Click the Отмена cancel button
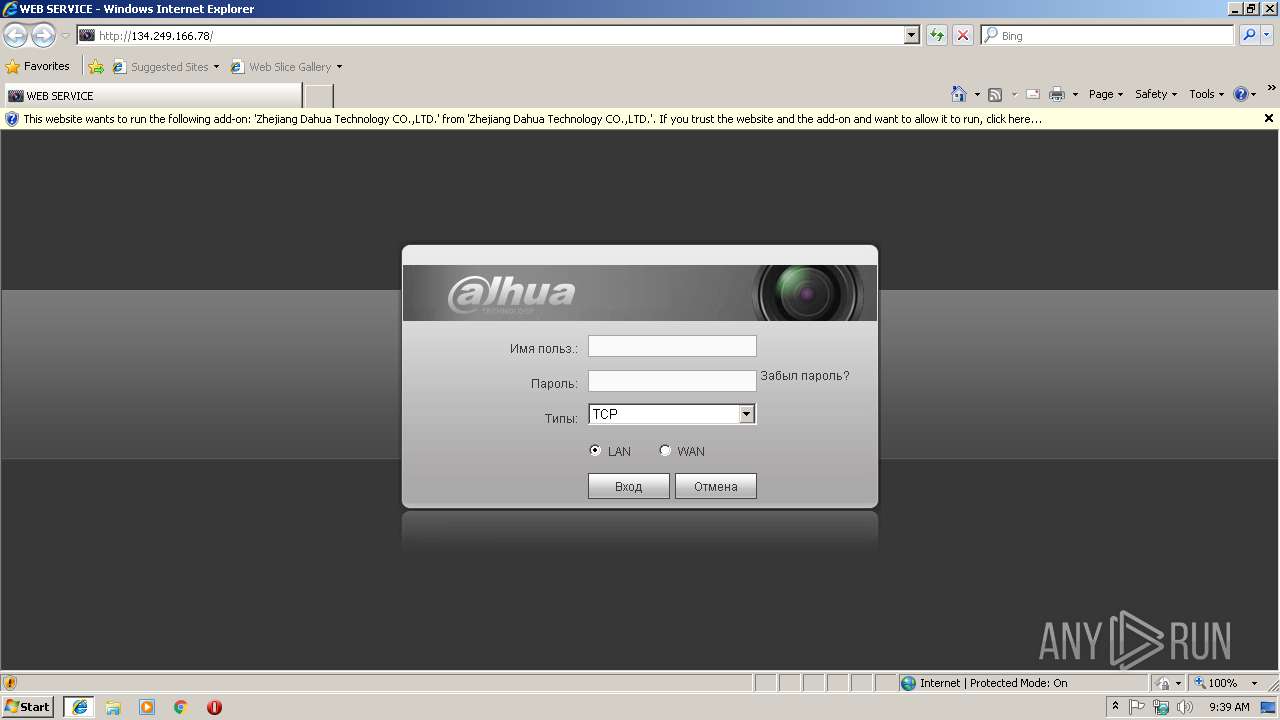The image size is (1280, 720). pos(716,486)
